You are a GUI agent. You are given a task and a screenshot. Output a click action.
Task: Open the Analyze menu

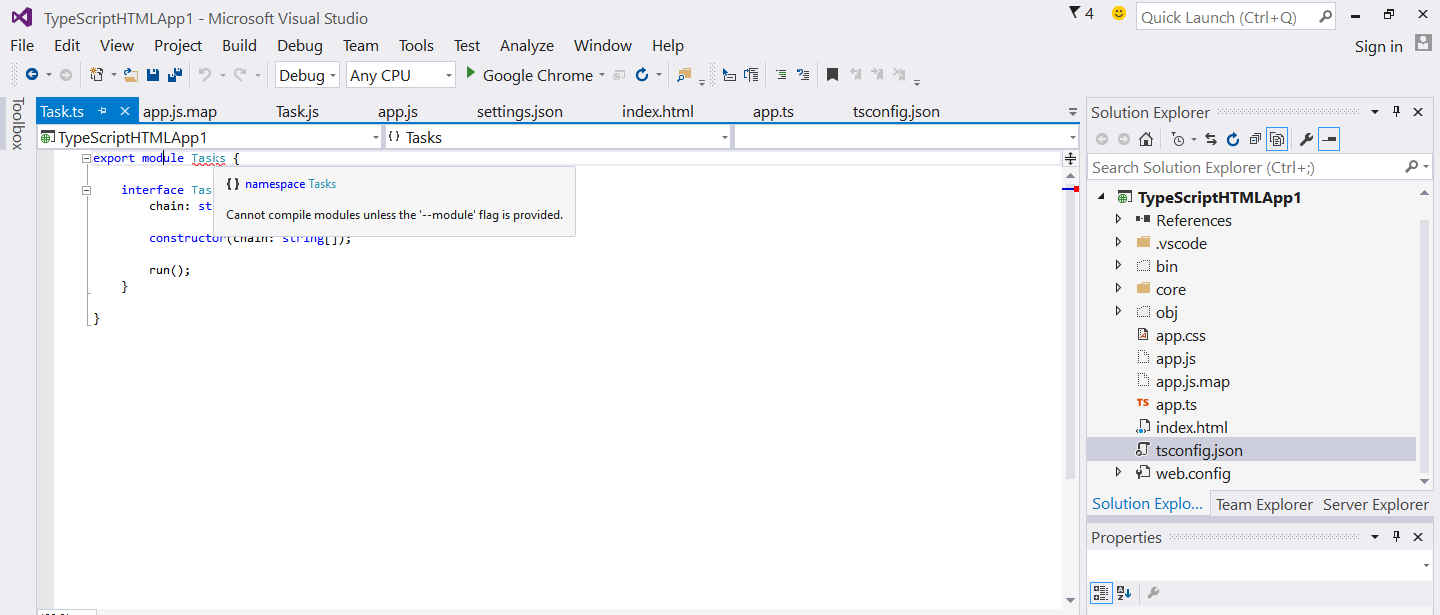coord(527,45)
